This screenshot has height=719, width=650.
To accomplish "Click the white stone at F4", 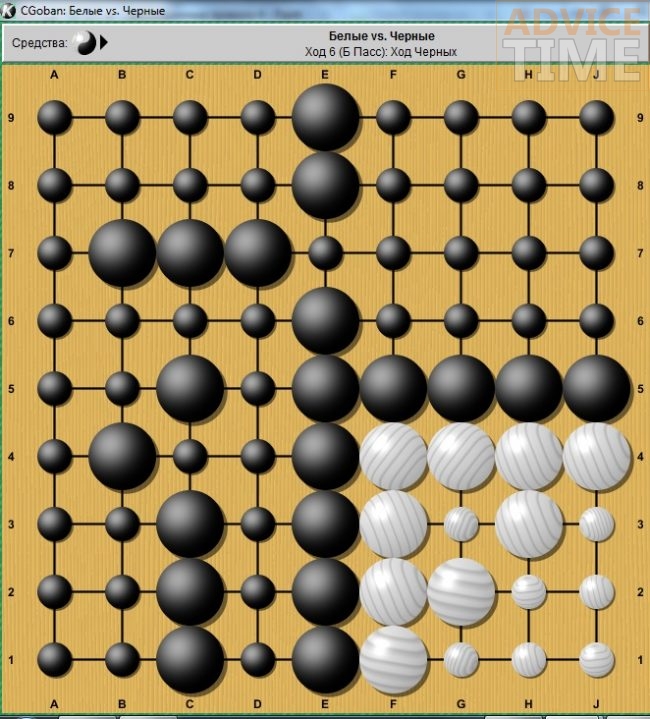I will (x=393, y=457).
